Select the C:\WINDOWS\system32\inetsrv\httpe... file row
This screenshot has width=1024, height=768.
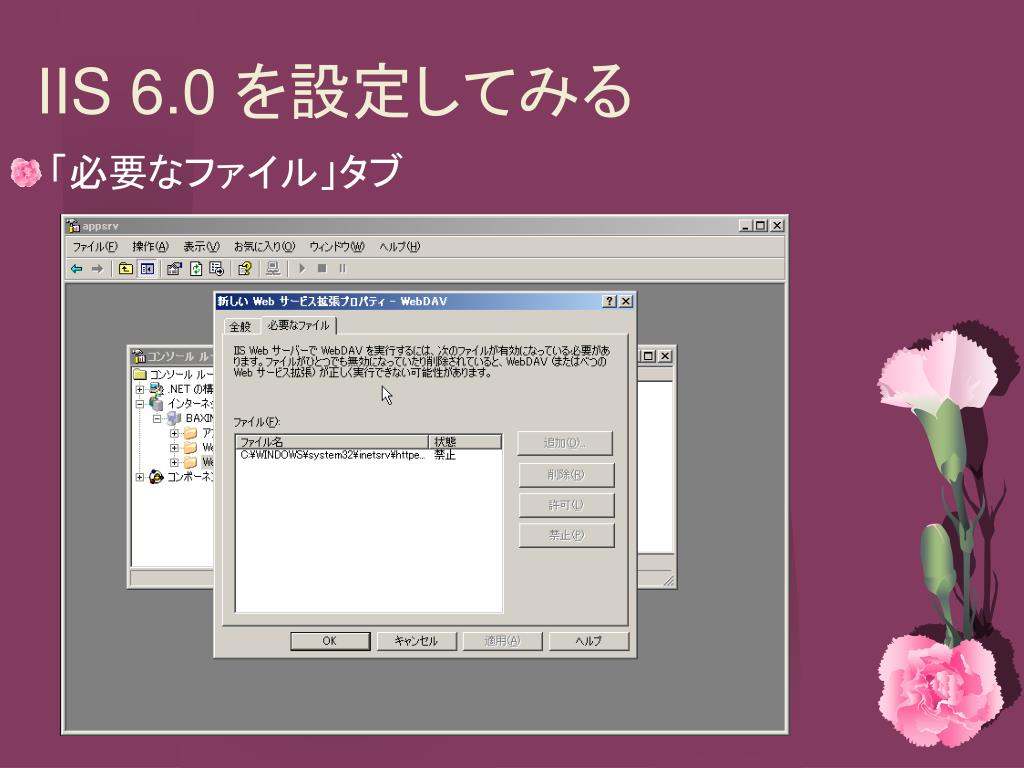click(x=368, y=455)
